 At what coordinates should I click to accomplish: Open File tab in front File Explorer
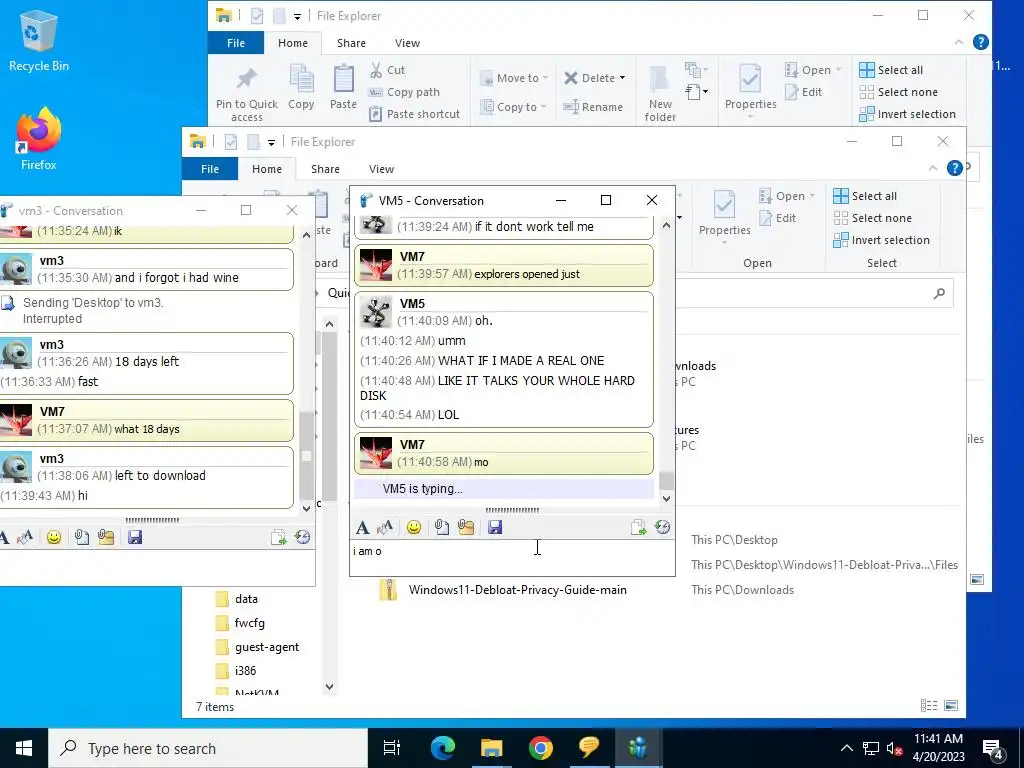(x=210, y=169)
